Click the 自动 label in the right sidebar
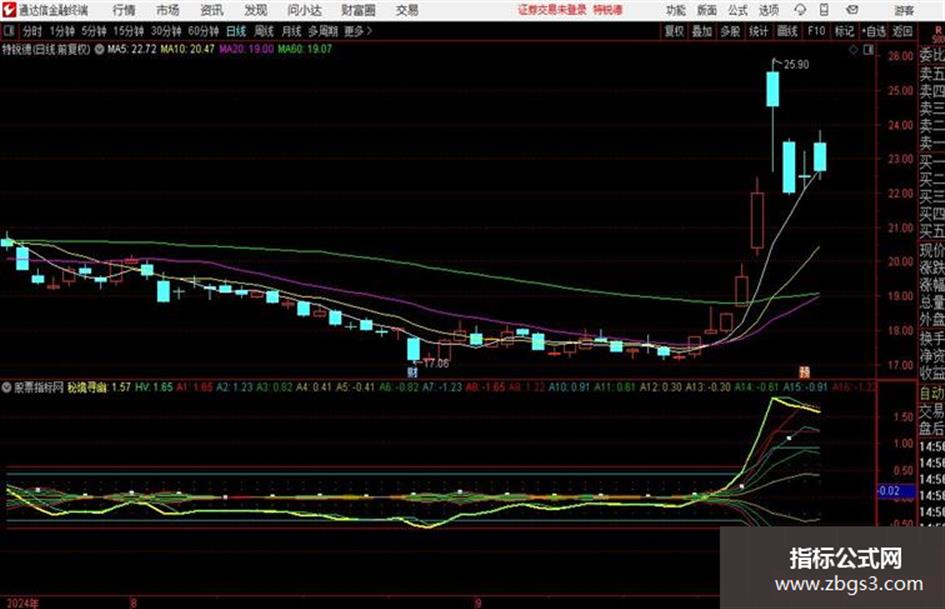 click(x=932, y=393)
